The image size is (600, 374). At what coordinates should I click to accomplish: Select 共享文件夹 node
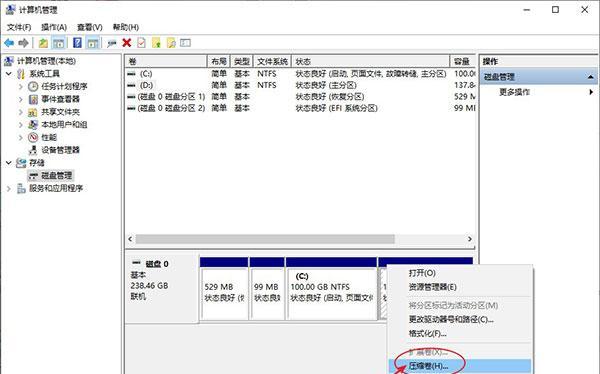pos(60,112)
